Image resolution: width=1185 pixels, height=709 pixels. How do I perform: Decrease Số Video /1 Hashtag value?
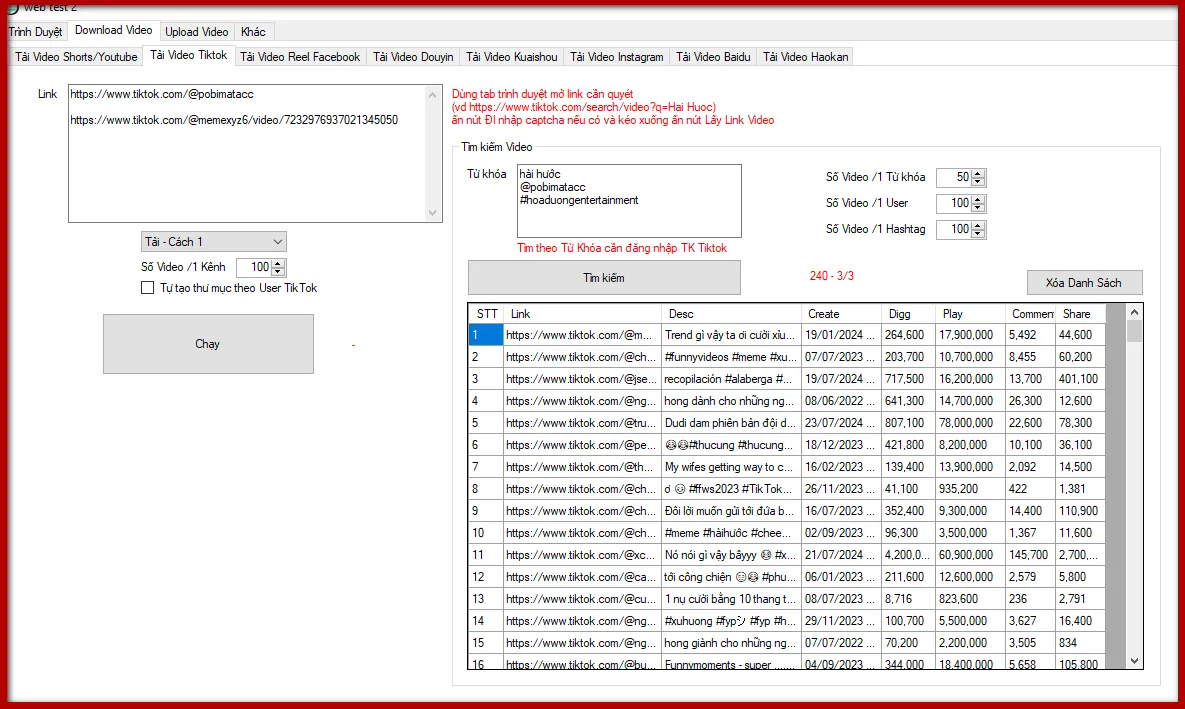[978, 234]
